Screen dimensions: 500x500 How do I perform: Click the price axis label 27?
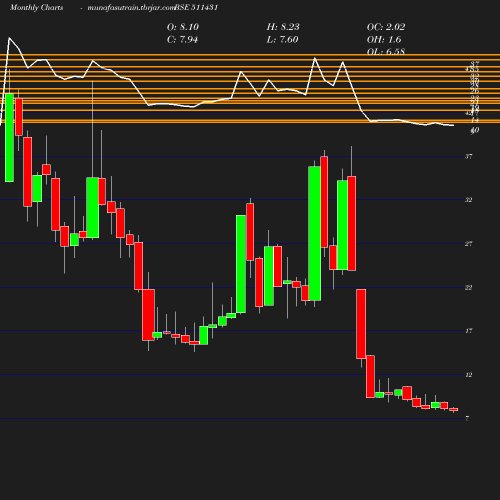coord(469,244)
